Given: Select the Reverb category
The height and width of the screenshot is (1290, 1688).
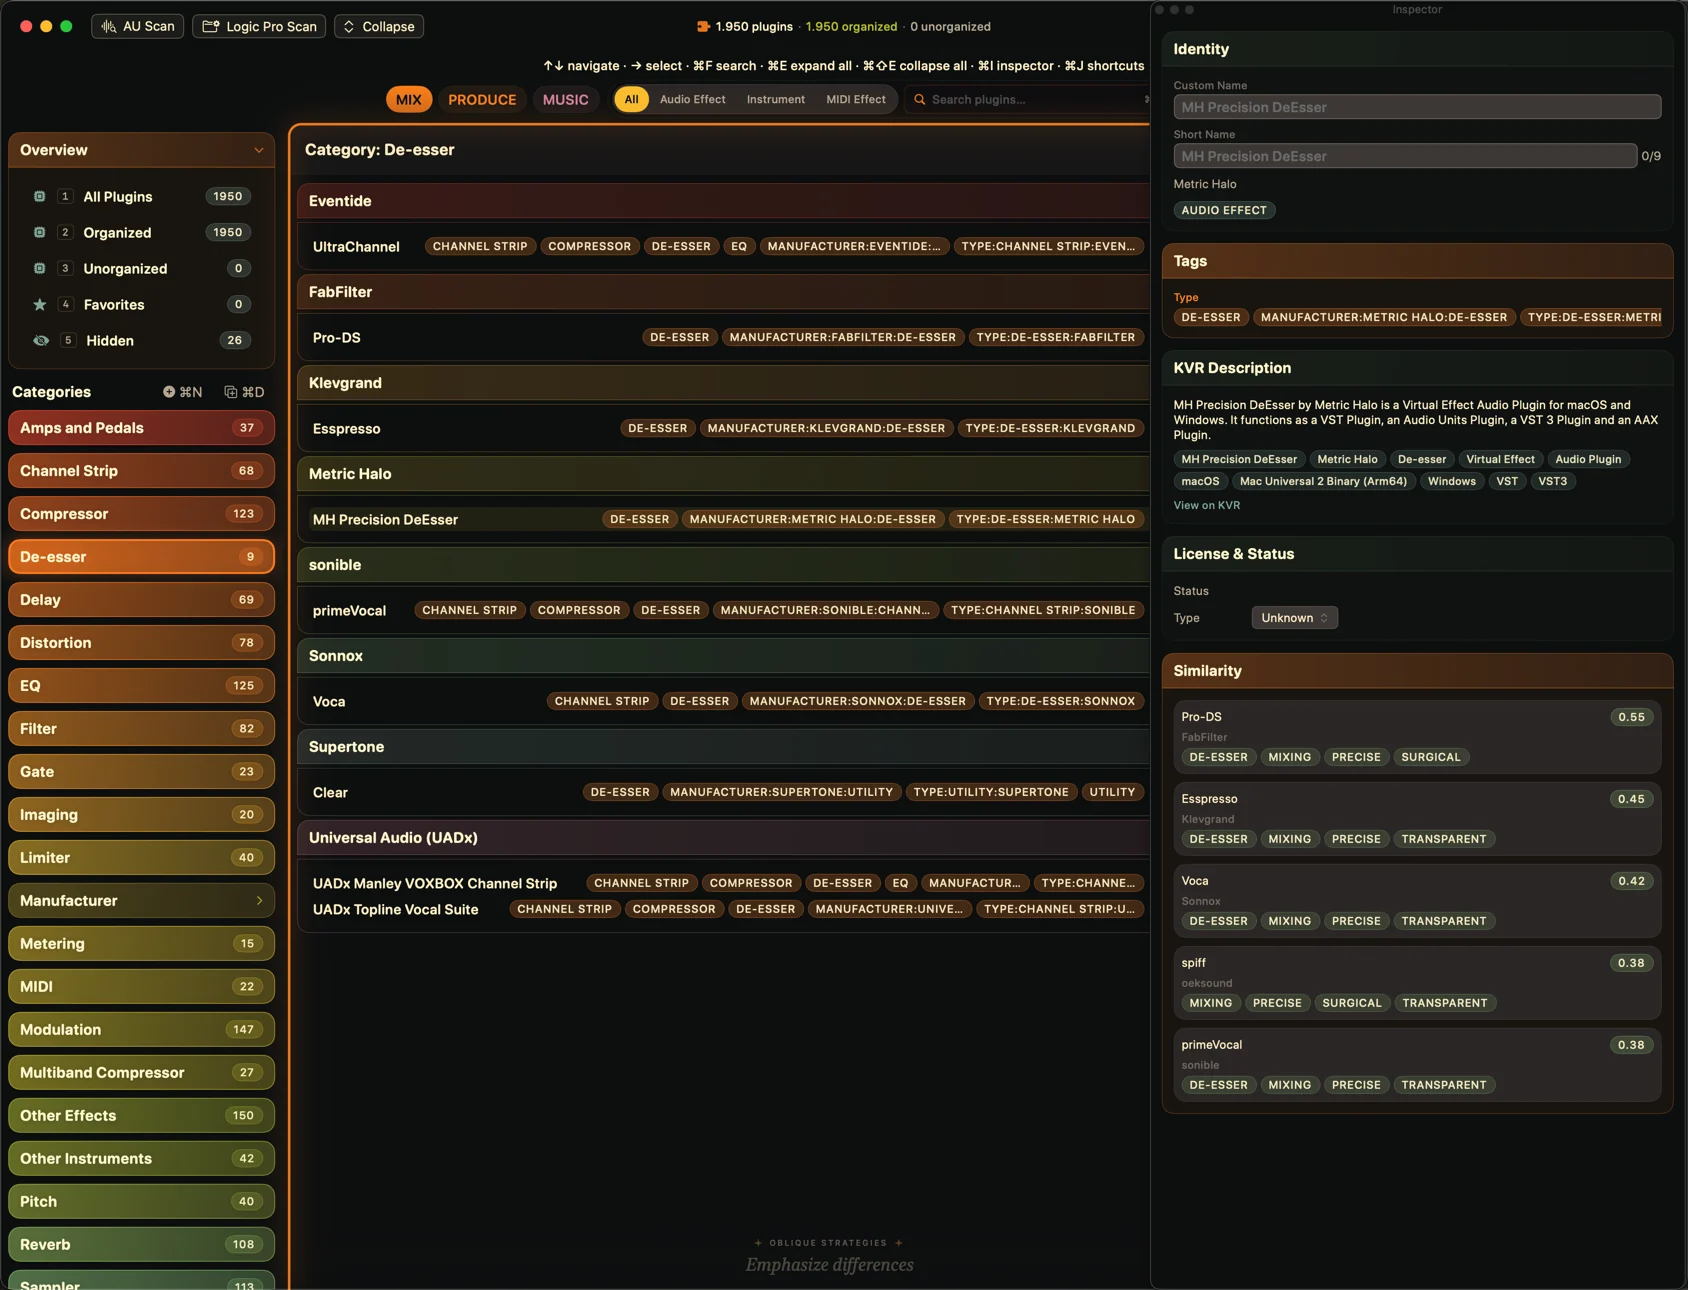Looking at the screenshot, I should coord(141,1245).
